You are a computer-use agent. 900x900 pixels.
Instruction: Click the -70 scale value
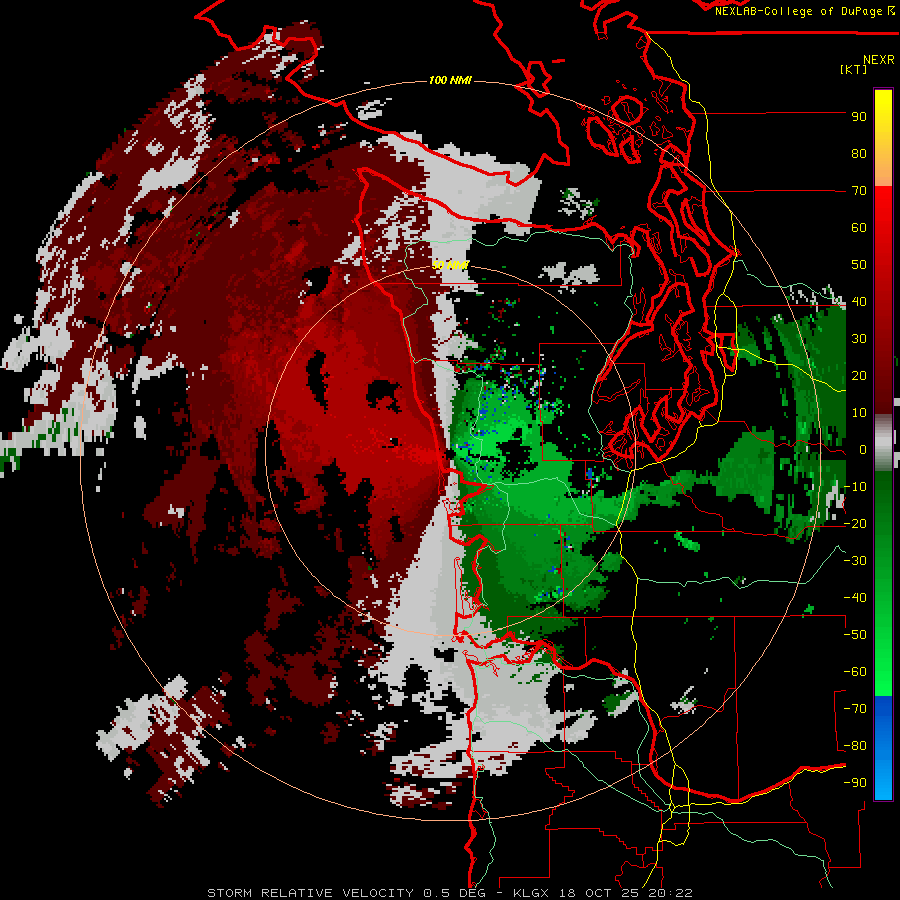coord(855,709)
